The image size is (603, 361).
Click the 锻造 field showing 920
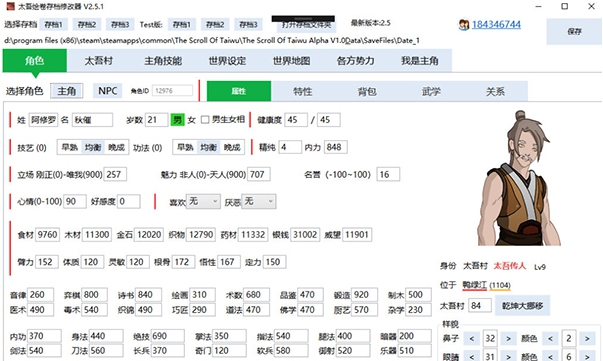[364, 295]
